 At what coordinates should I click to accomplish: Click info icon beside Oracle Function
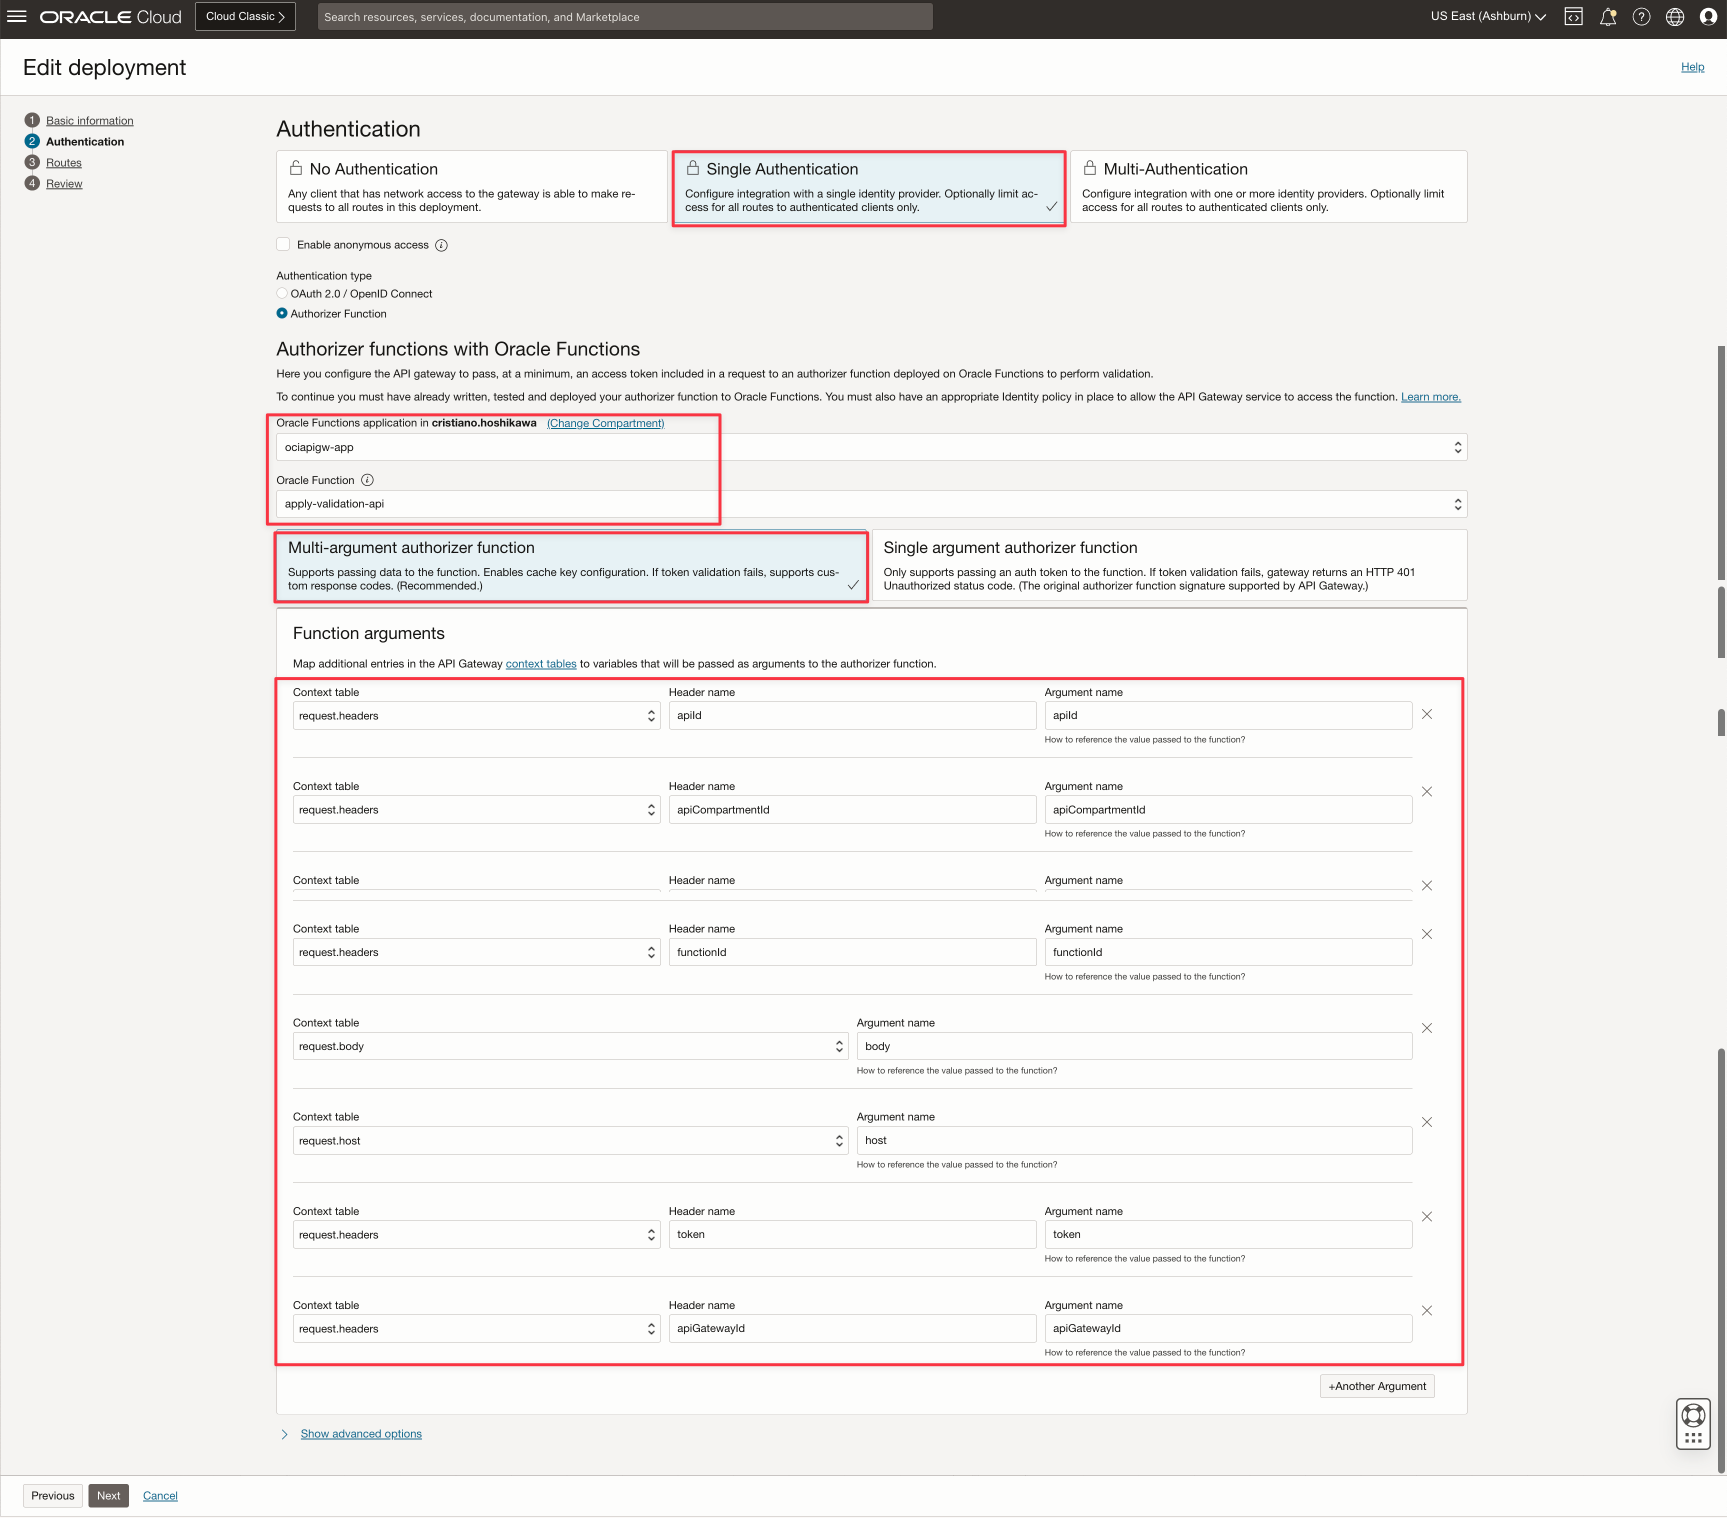367,480
